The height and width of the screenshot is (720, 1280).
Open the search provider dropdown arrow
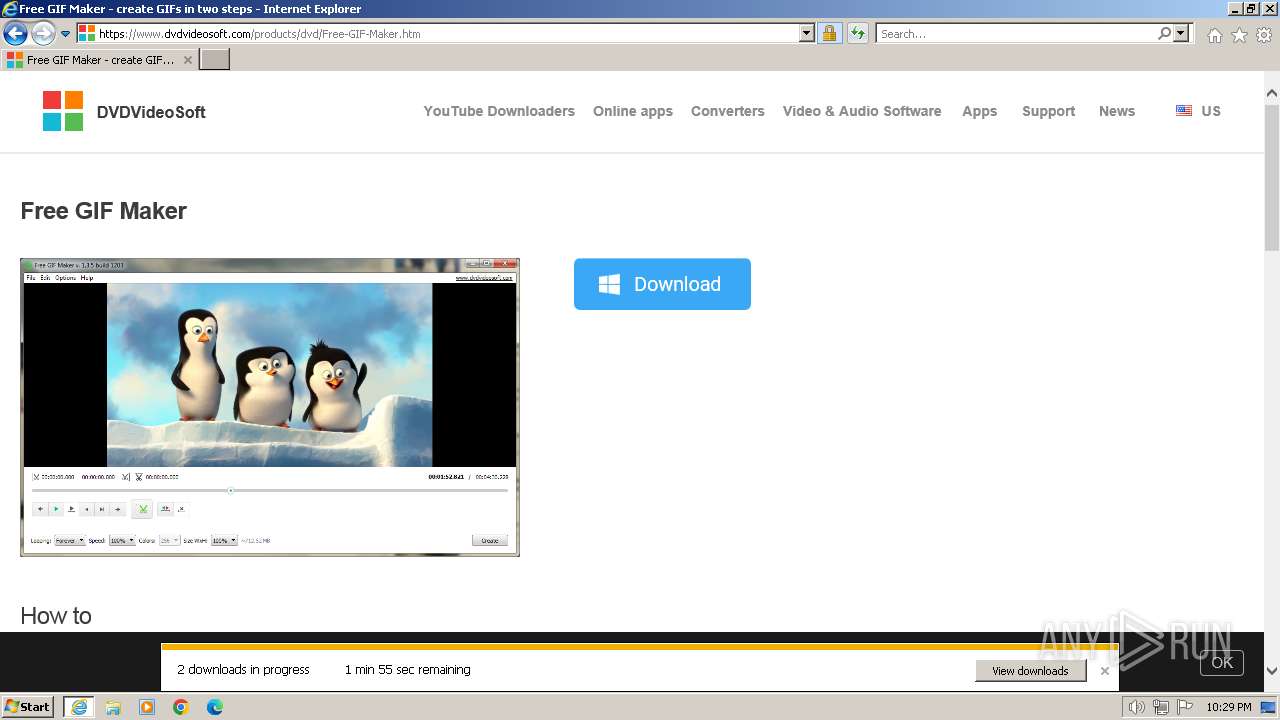(x=1181, y=33)
